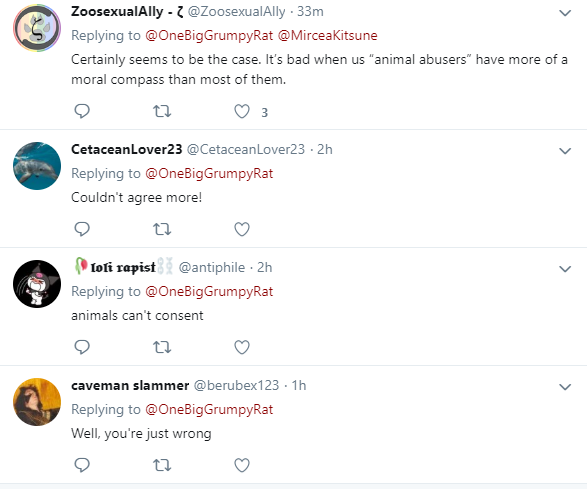Expand the more menu on caveman slammer's tweet
The height and width of the screenshot is (489, 587).
coord(565,387)
